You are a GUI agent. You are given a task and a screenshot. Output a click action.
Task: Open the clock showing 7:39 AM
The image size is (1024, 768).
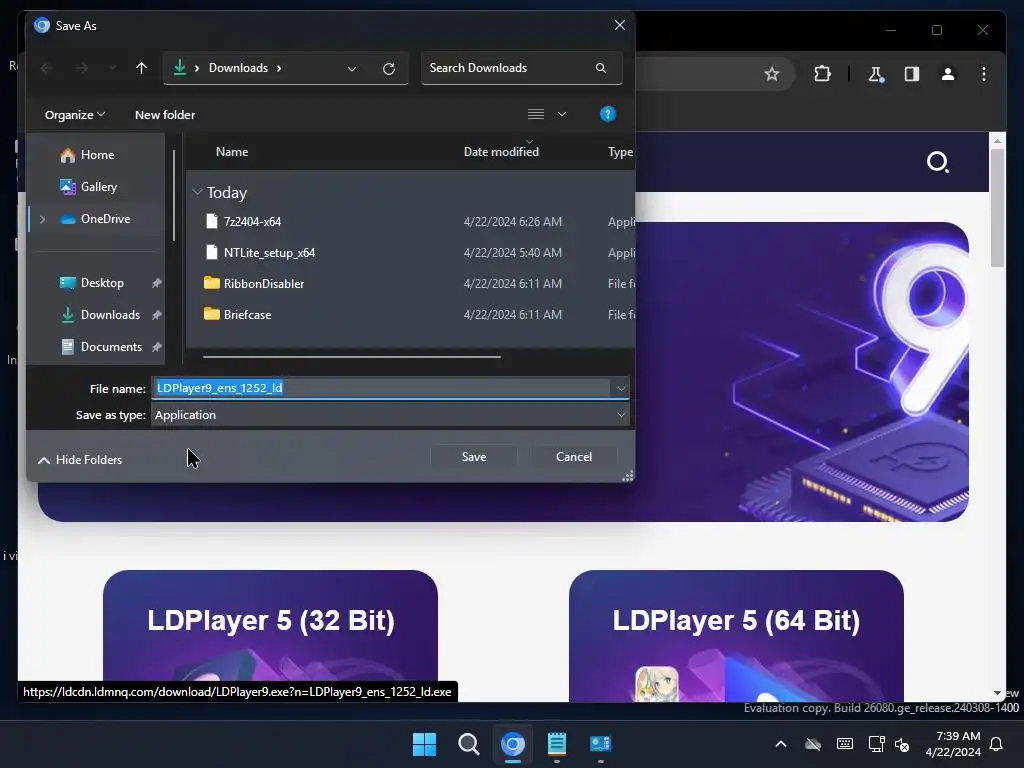point(953,744)
